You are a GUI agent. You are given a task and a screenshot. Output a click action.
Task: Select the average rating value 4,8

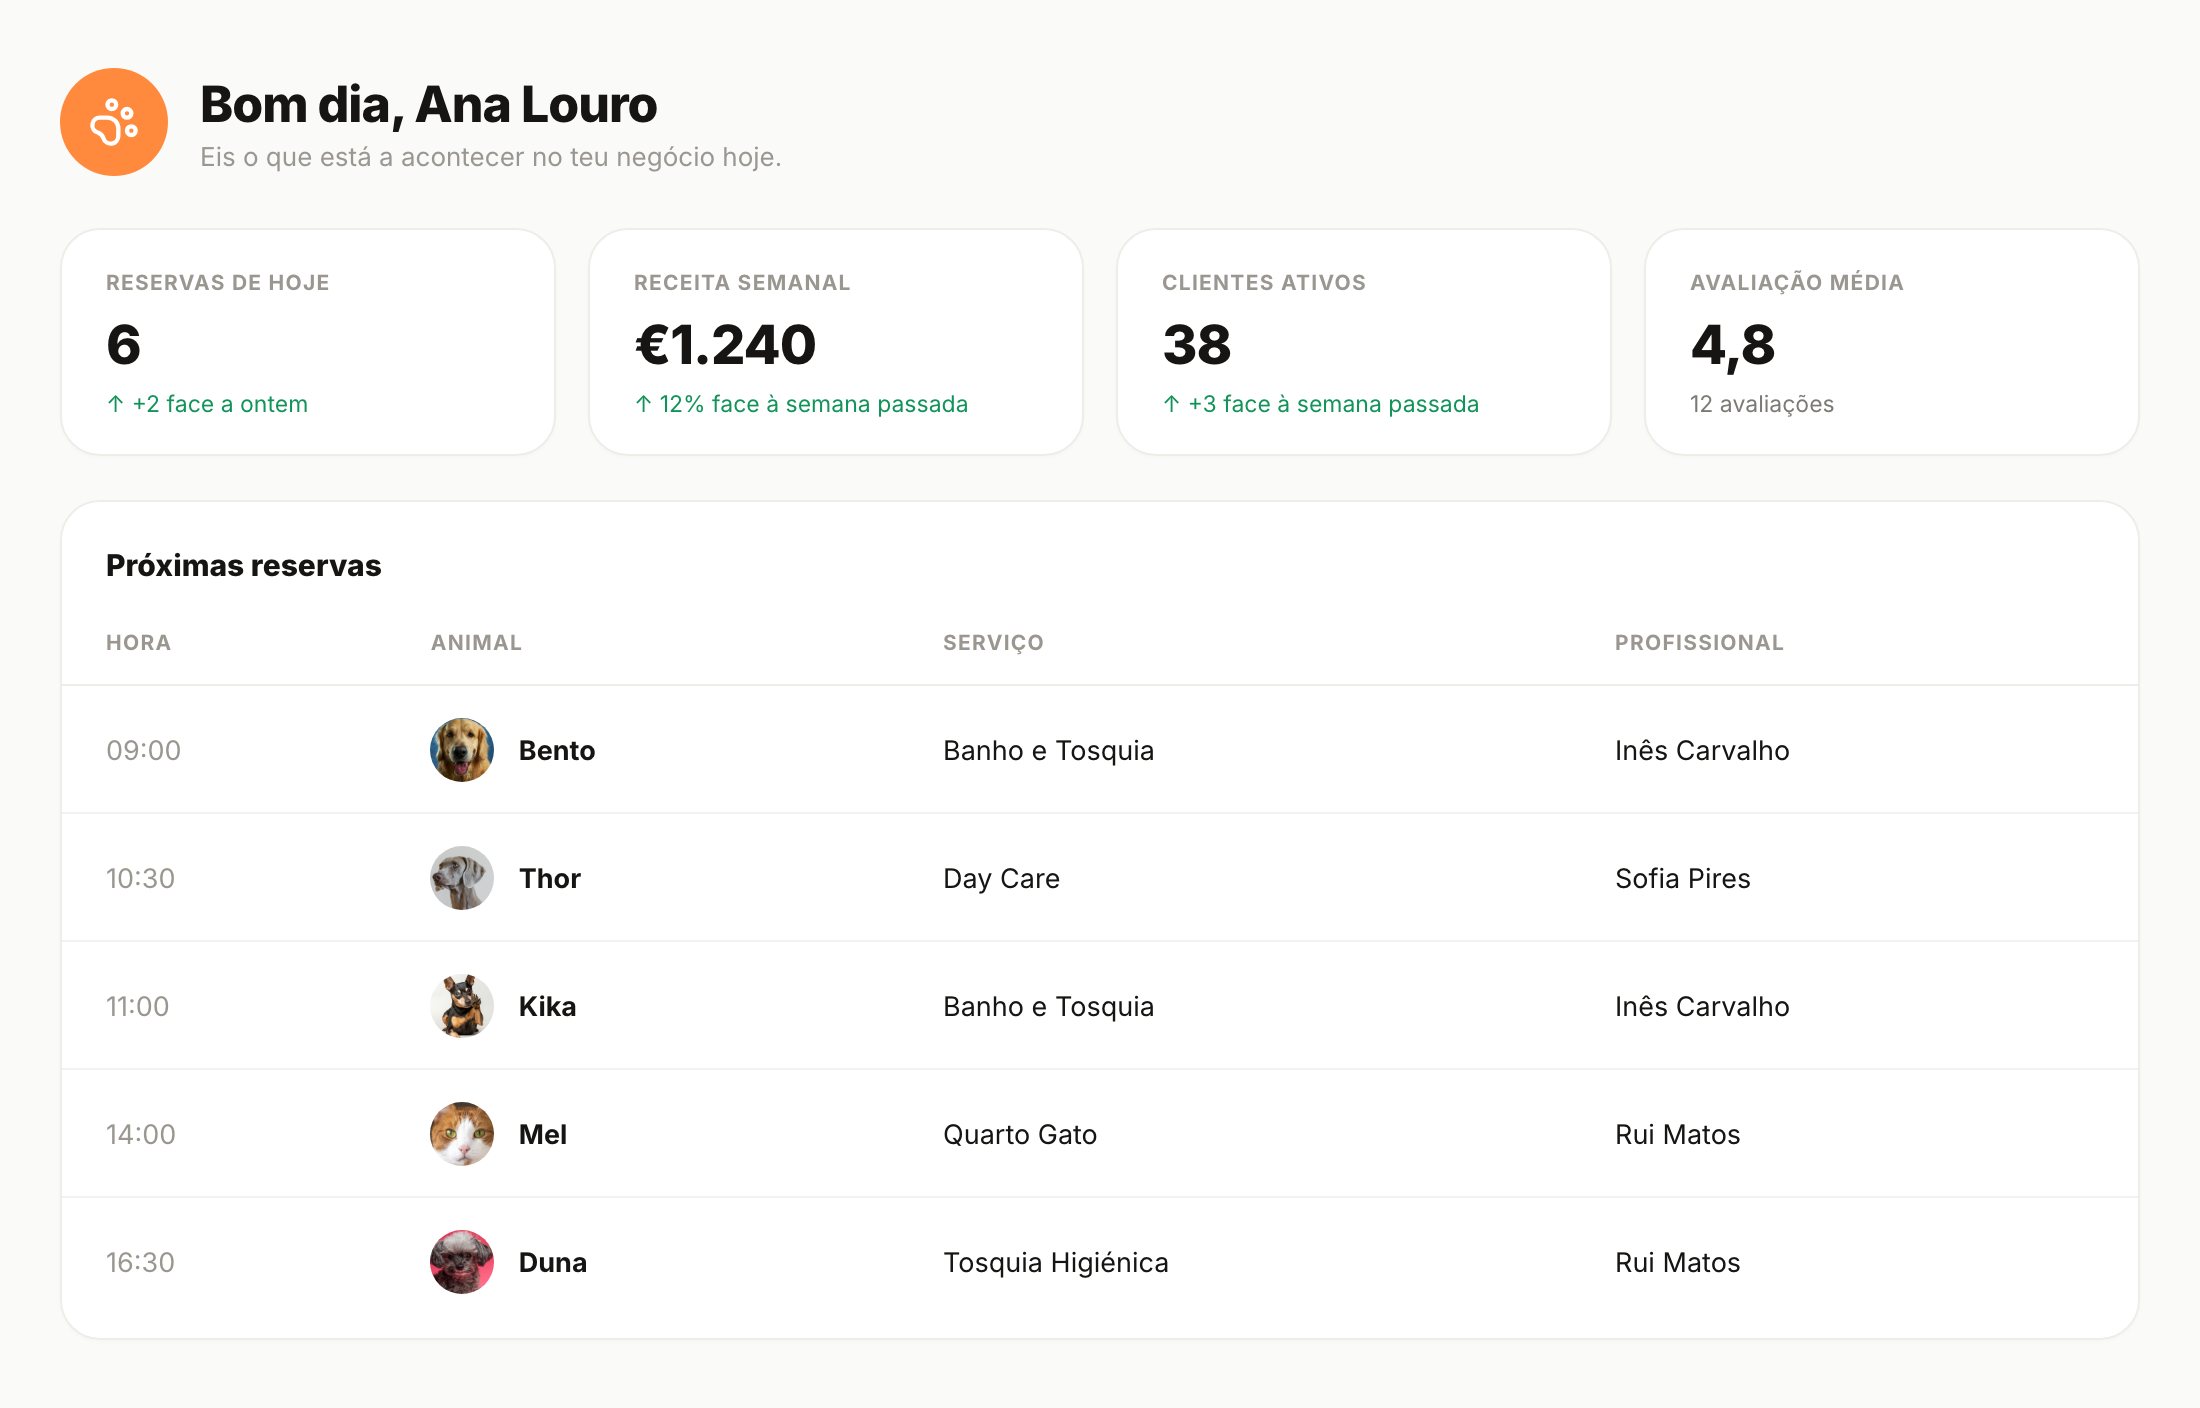pos(1733,346)
